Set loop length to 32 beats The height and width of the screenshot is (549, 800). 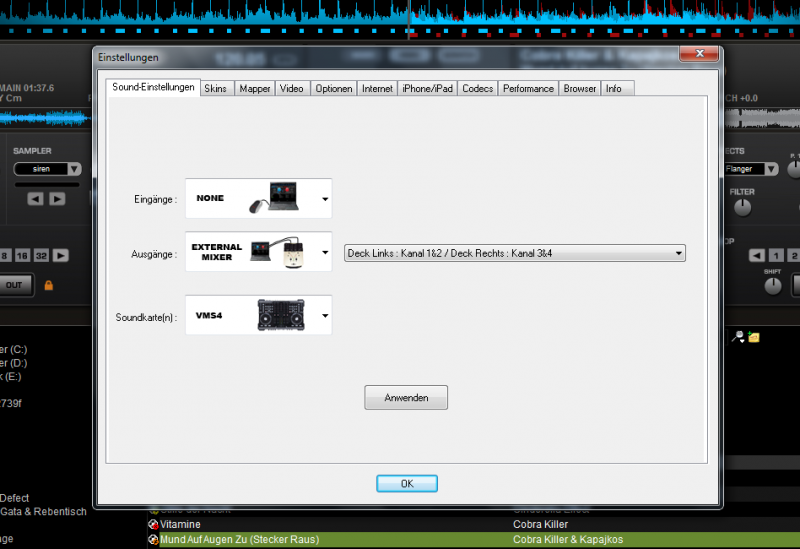coord(41,256)
